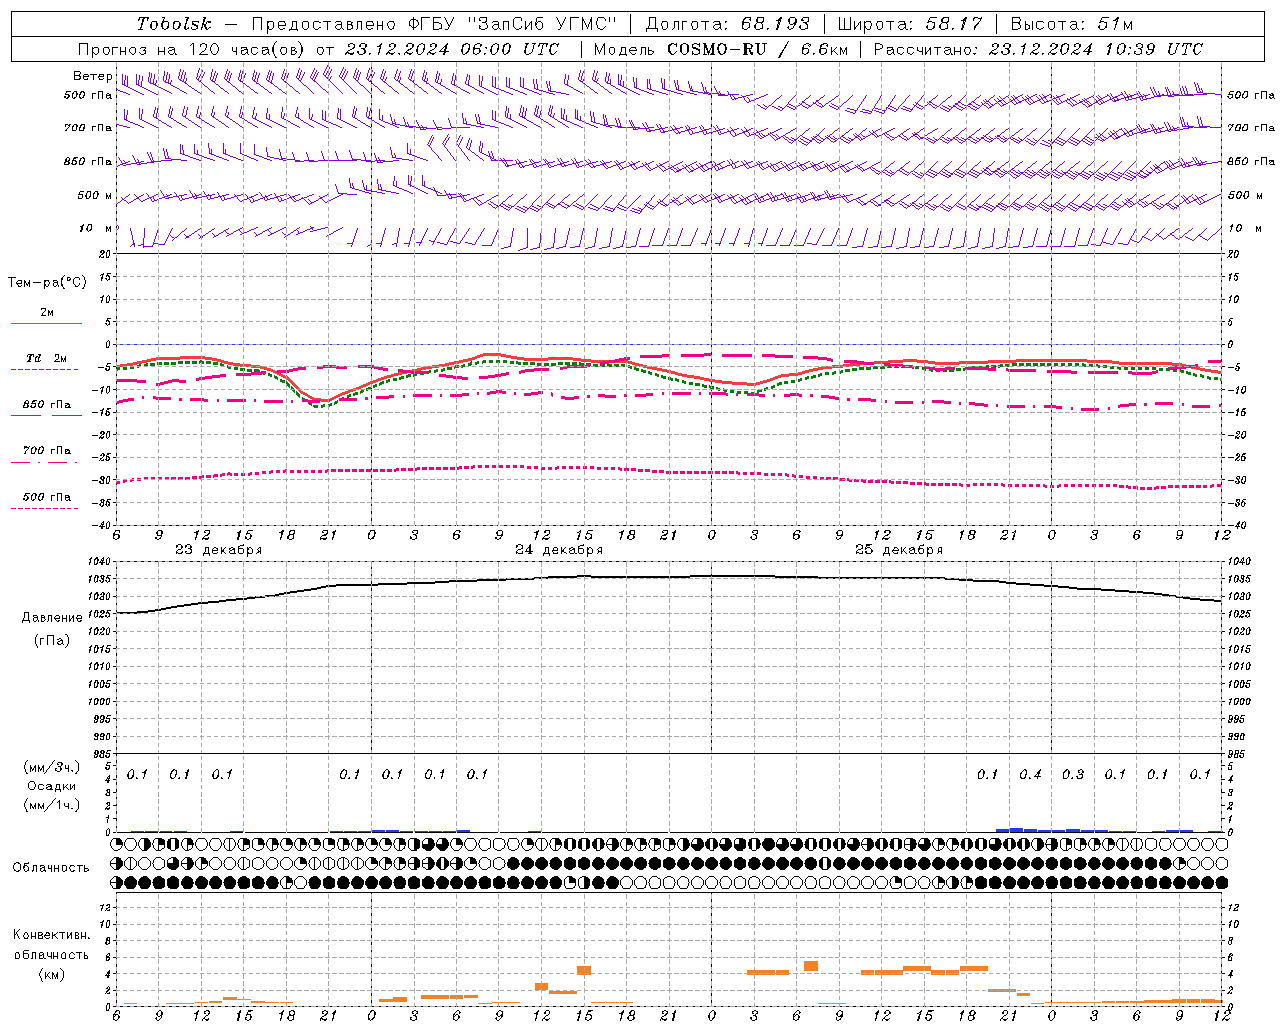Click the Td 2м dew point legend entry
This screenshot has width=1280, height=1024.
click(x=47, y=358)
